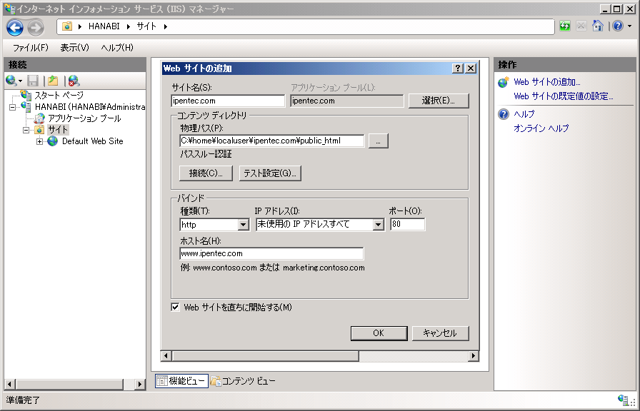Click the キャンセル button
The width and height of the screenshot is (640, 411).
click(440, 333)
